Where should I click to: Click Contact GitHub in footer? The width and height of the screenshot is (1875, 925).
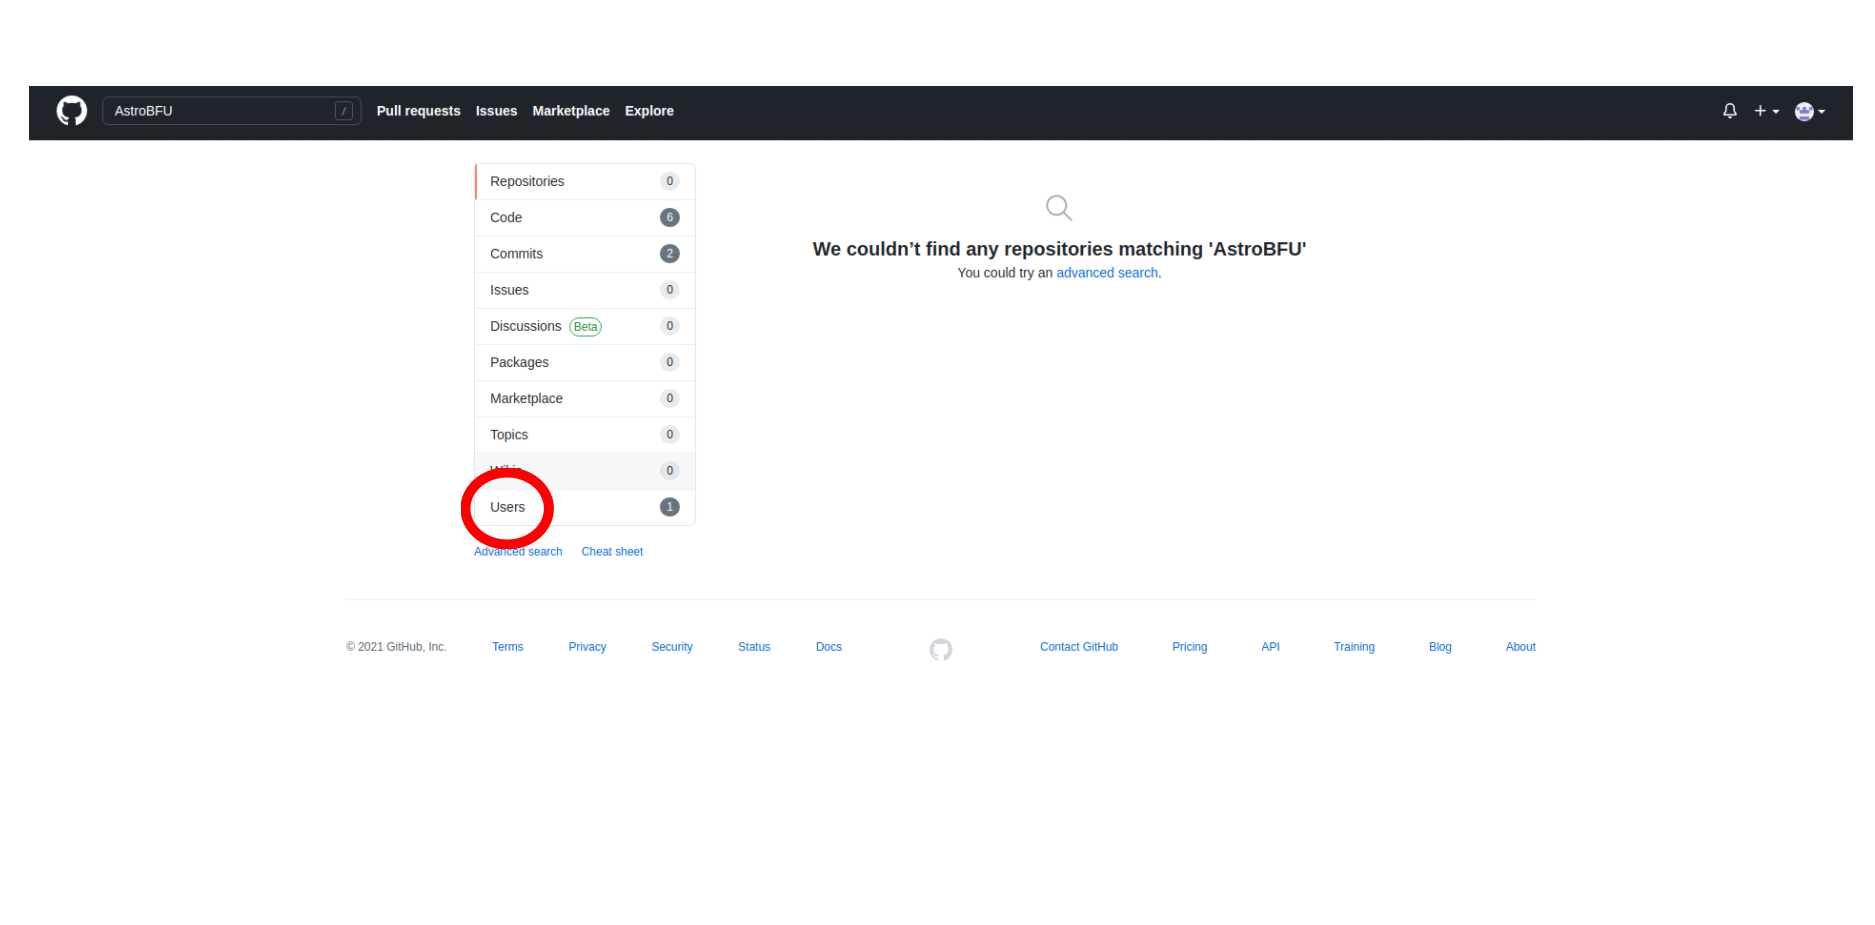(1079, 647)
